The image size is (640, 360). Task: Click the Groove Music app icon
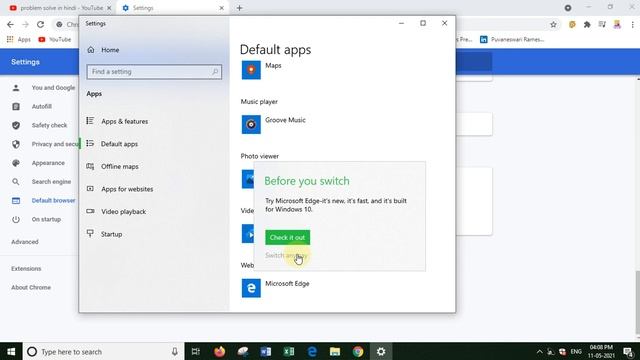pyautogui.click(x=251, y=124)
